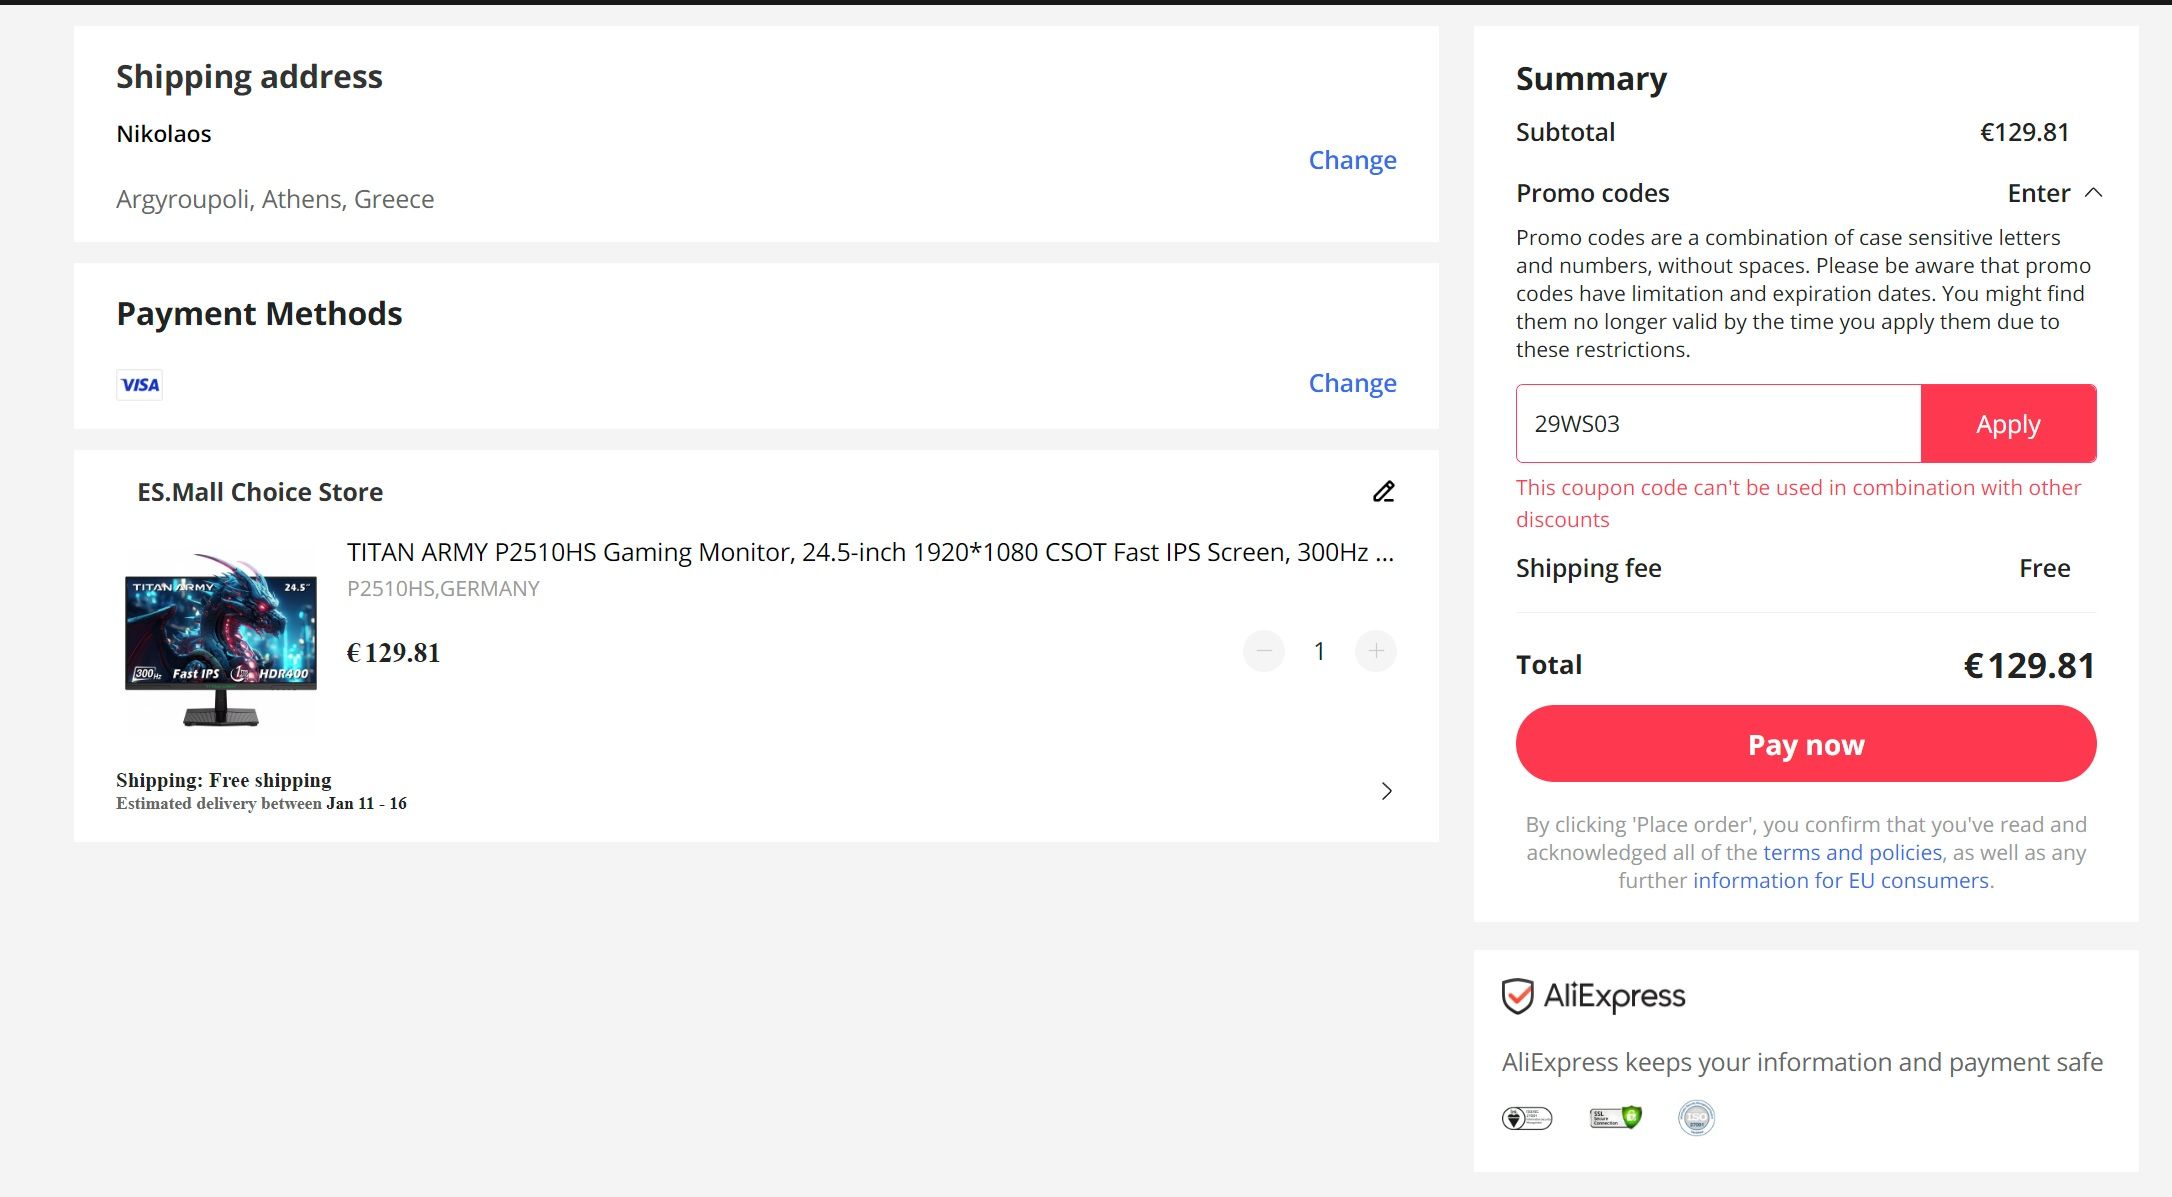
Task: Click the promo code input field
Action: [1718, 424]
